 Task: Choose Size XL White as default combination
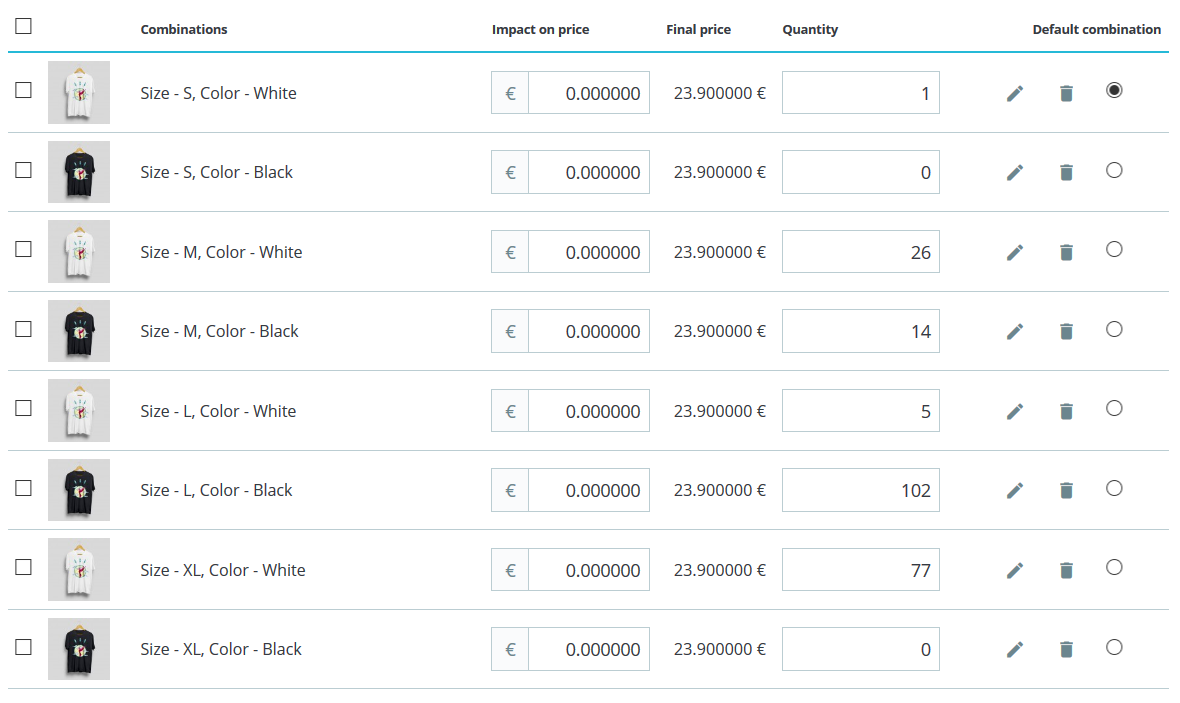1114,567
